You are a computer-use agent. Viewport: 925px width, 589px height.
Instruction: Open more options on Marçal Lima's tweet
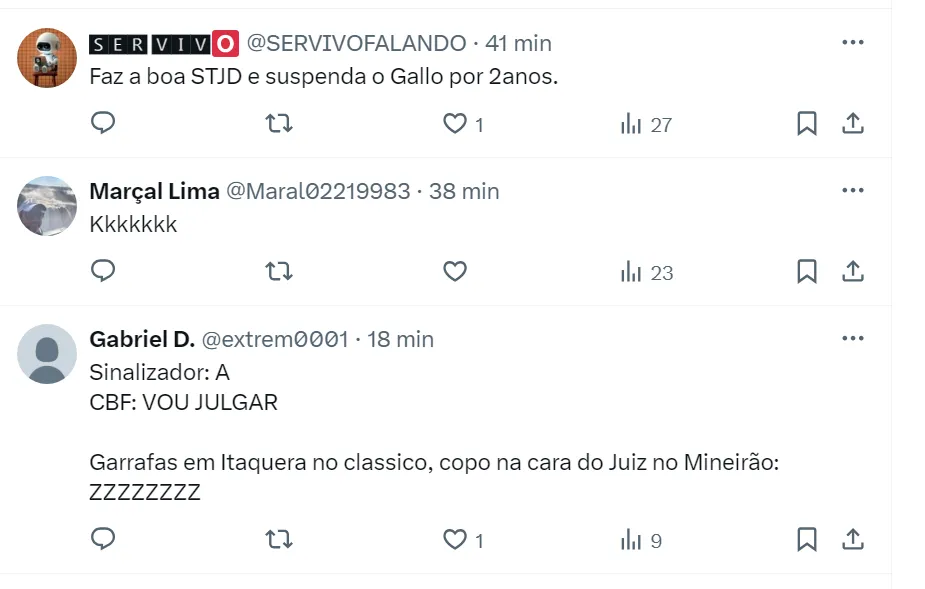click(x=852, y=191)
